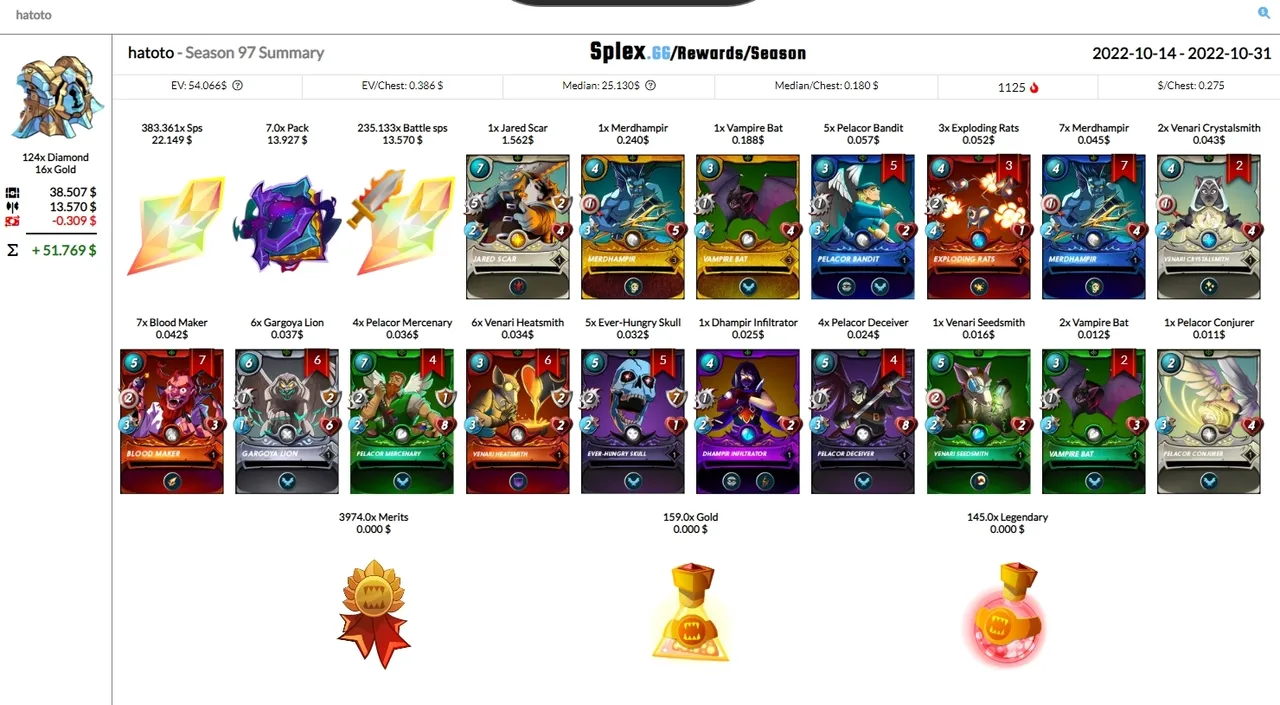
Task: Open the Venari Crystalsmith card
Action: [1209, 227]
